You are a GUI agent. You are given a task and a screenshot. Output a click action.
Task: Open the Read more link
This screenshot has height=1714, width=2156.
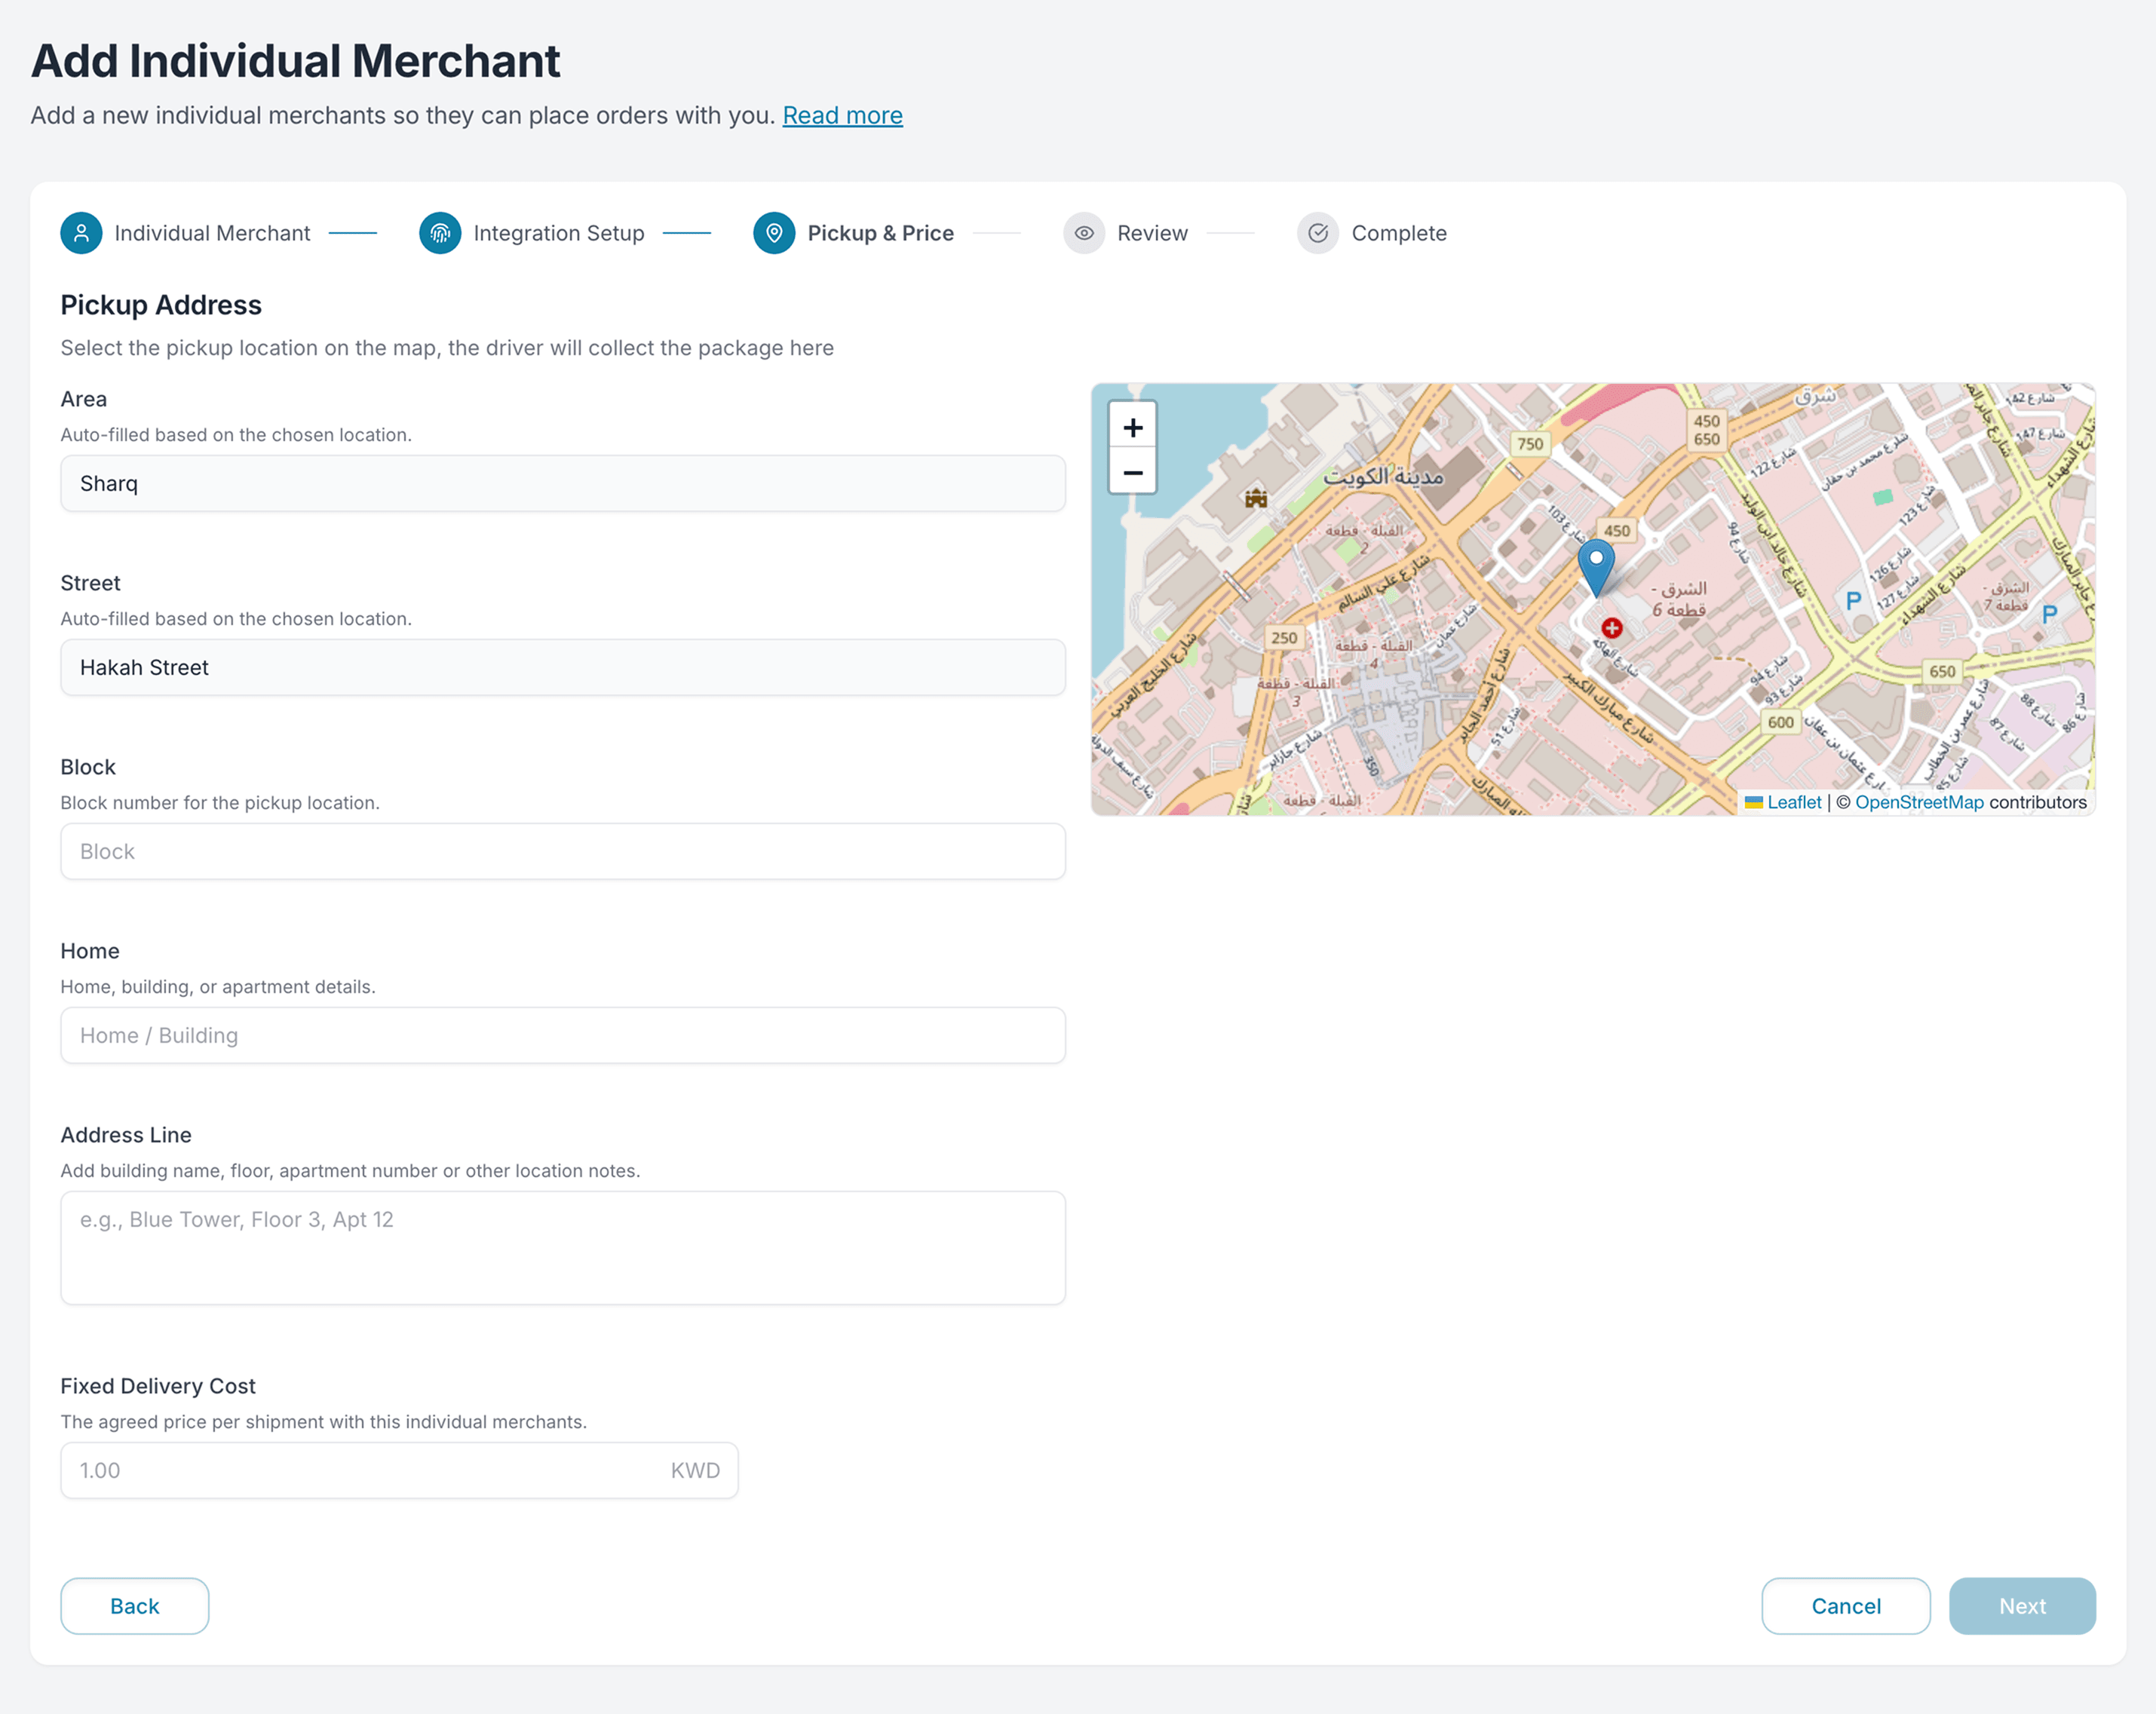tap(842, 115)
